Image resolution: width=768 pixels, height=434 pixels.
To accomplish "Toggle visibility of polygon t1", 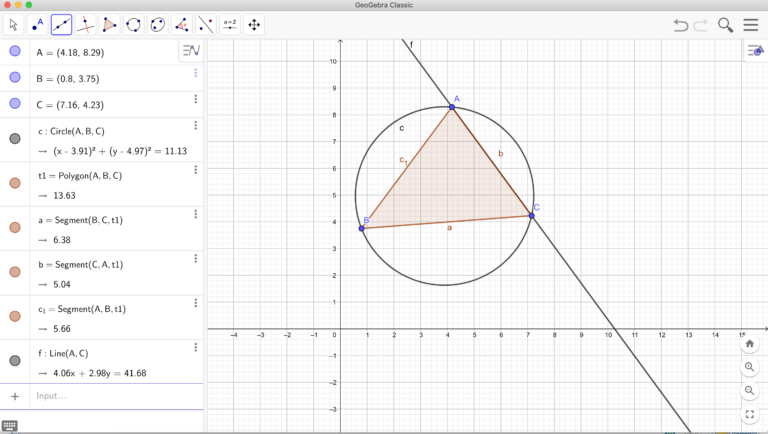I will (15, 183).
